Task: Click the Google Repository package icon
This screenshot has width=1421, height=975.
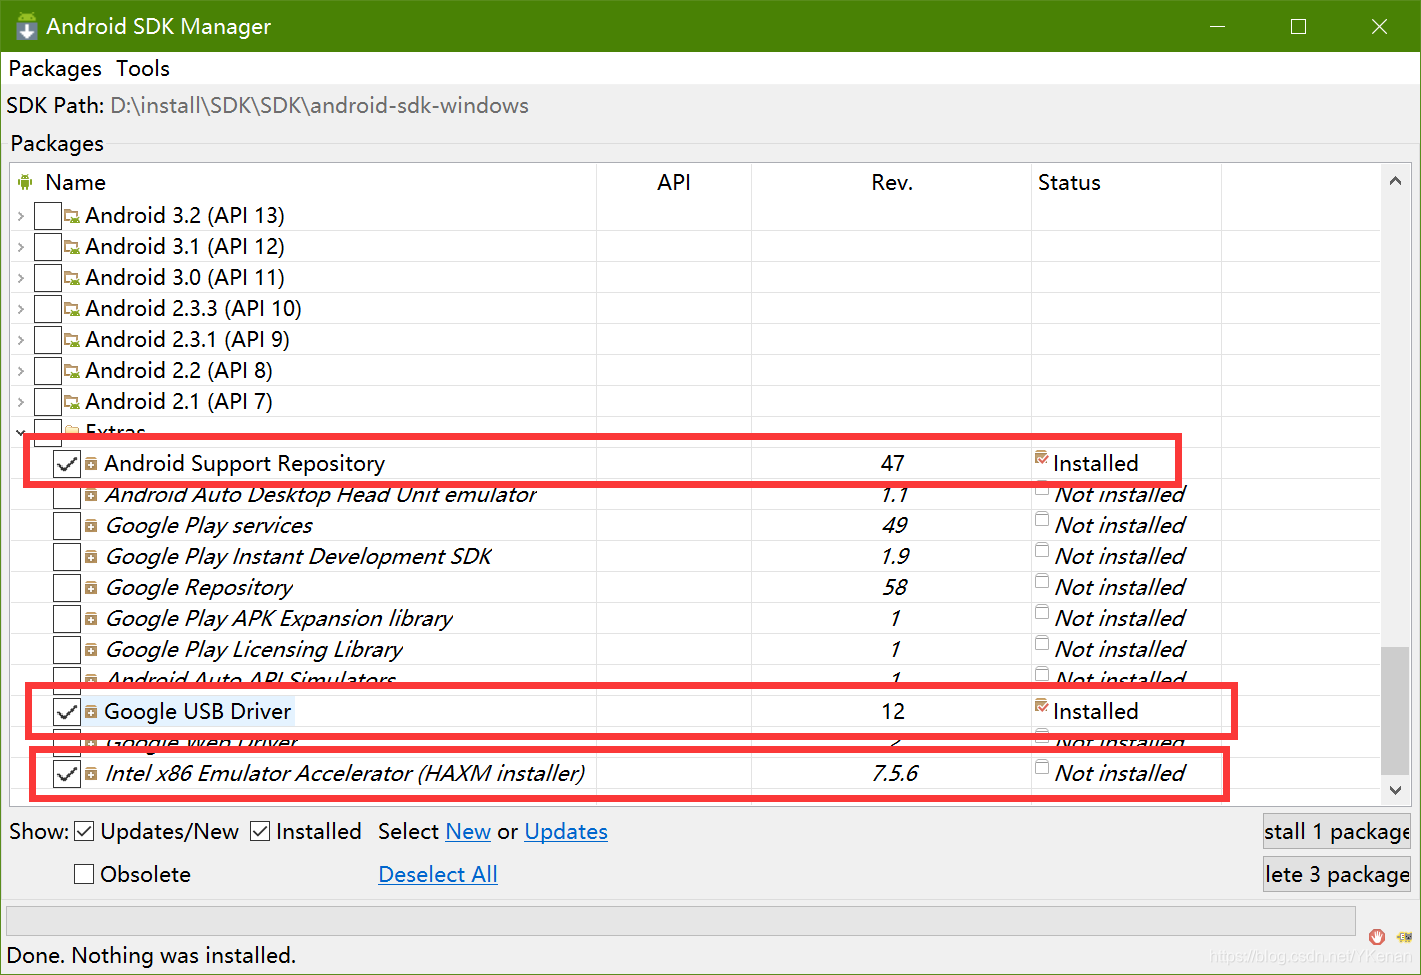Action: tap(91, 588)
